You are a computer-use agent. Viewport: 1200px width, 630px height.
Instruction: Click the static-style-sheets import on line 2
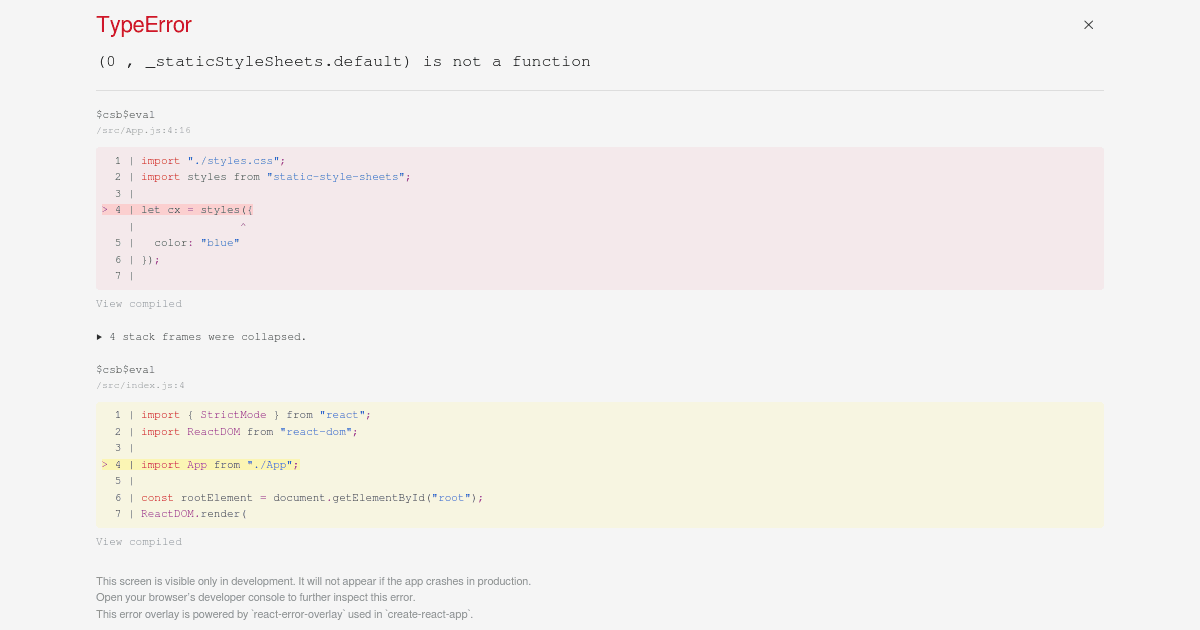point(334,177)
